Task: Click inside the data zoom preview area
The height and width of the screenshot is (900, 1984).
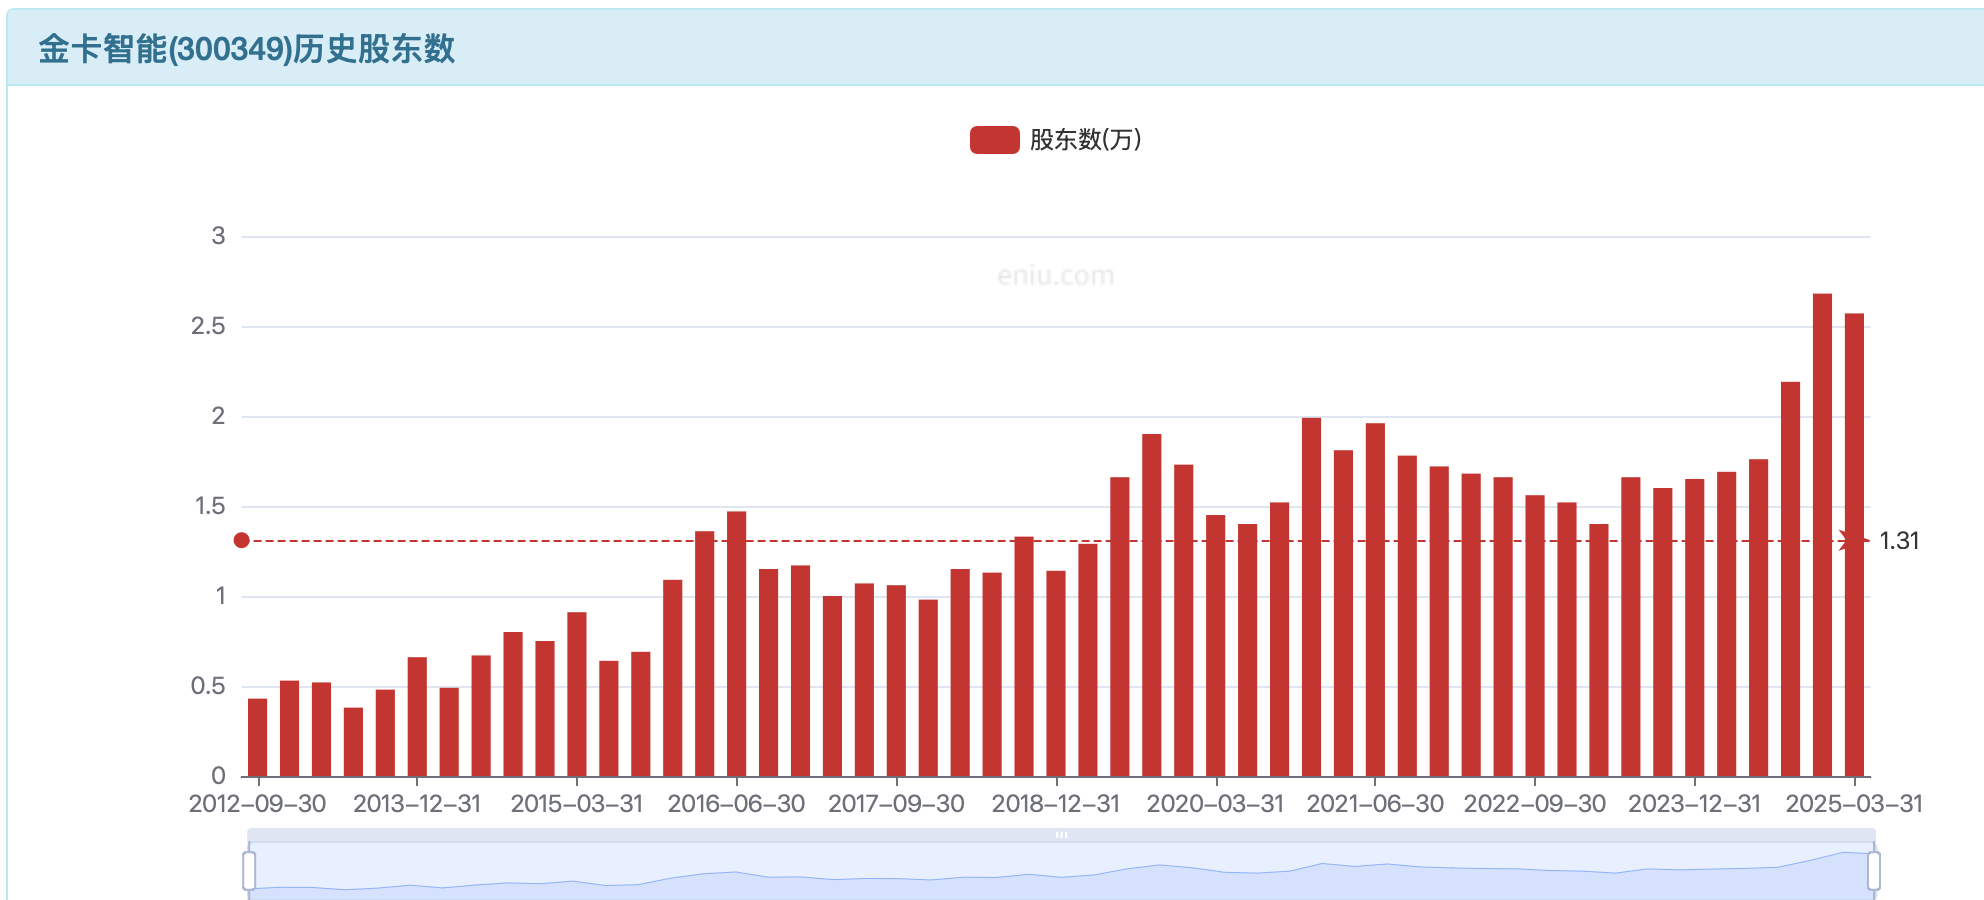Action: pyautogui.click(x=1061, y=872)
